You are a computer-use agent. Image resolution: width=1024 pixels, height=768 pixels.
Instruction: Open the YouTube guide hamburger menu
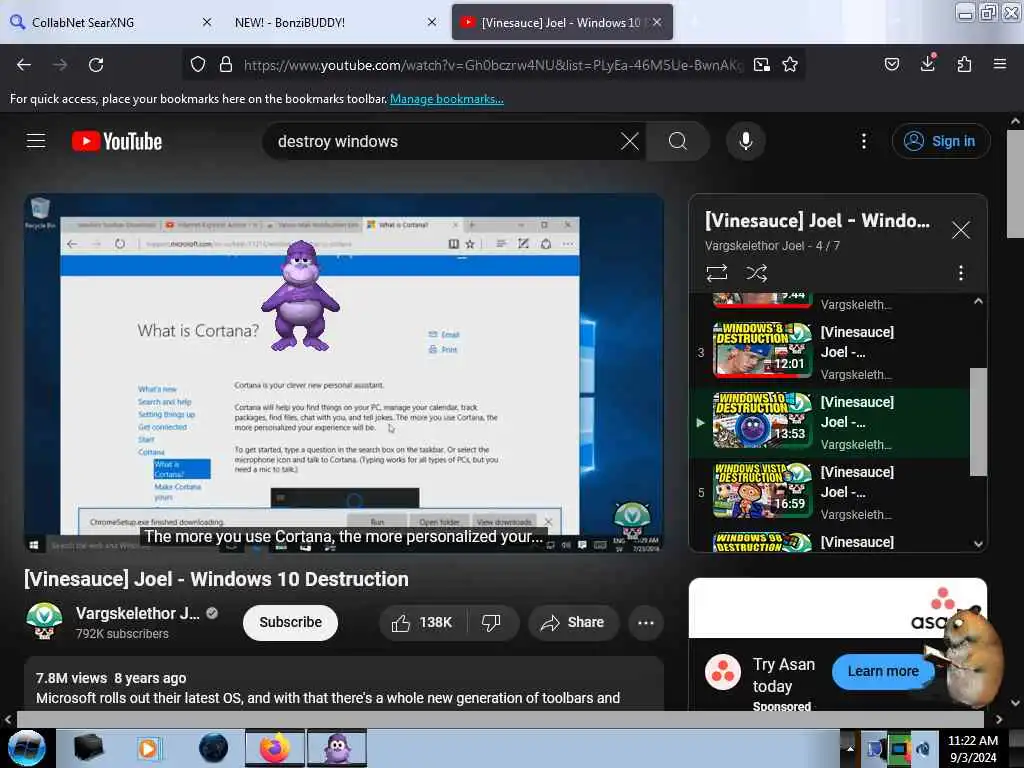coord(36,141)
